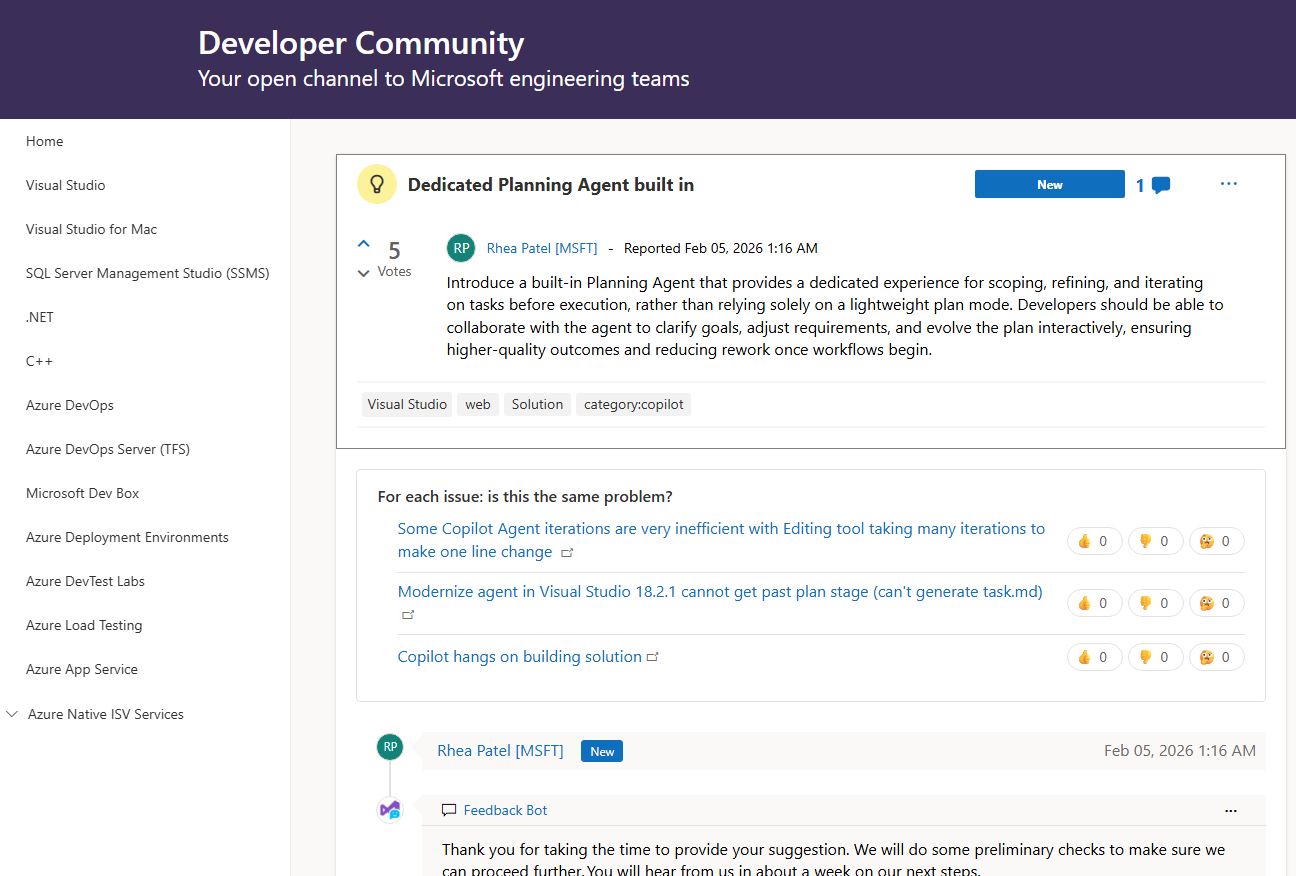Thumbs down the 'Modernize agent' issue
Image resolution: width=1296 pixels, height=876 pixels.
pyautogui.click(x=1155, y=603)
